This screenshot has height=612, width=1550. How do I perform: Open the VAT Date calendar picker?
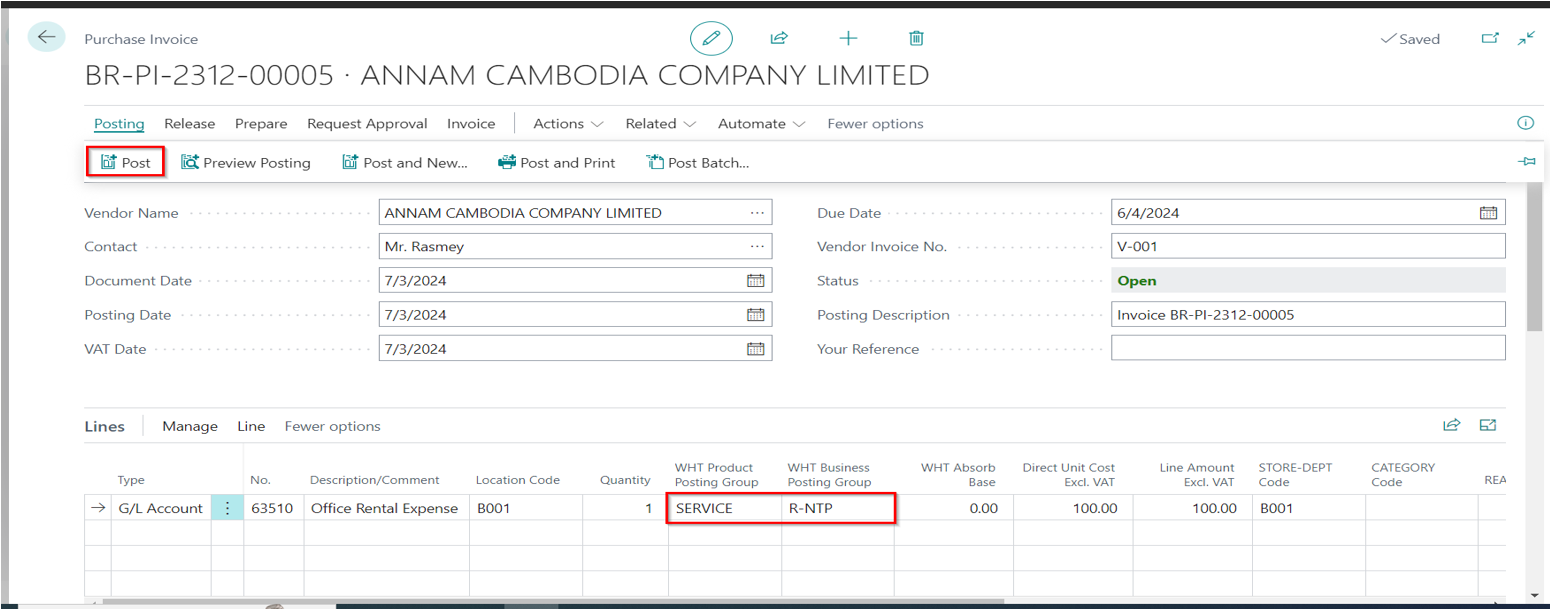click(756, 349)
